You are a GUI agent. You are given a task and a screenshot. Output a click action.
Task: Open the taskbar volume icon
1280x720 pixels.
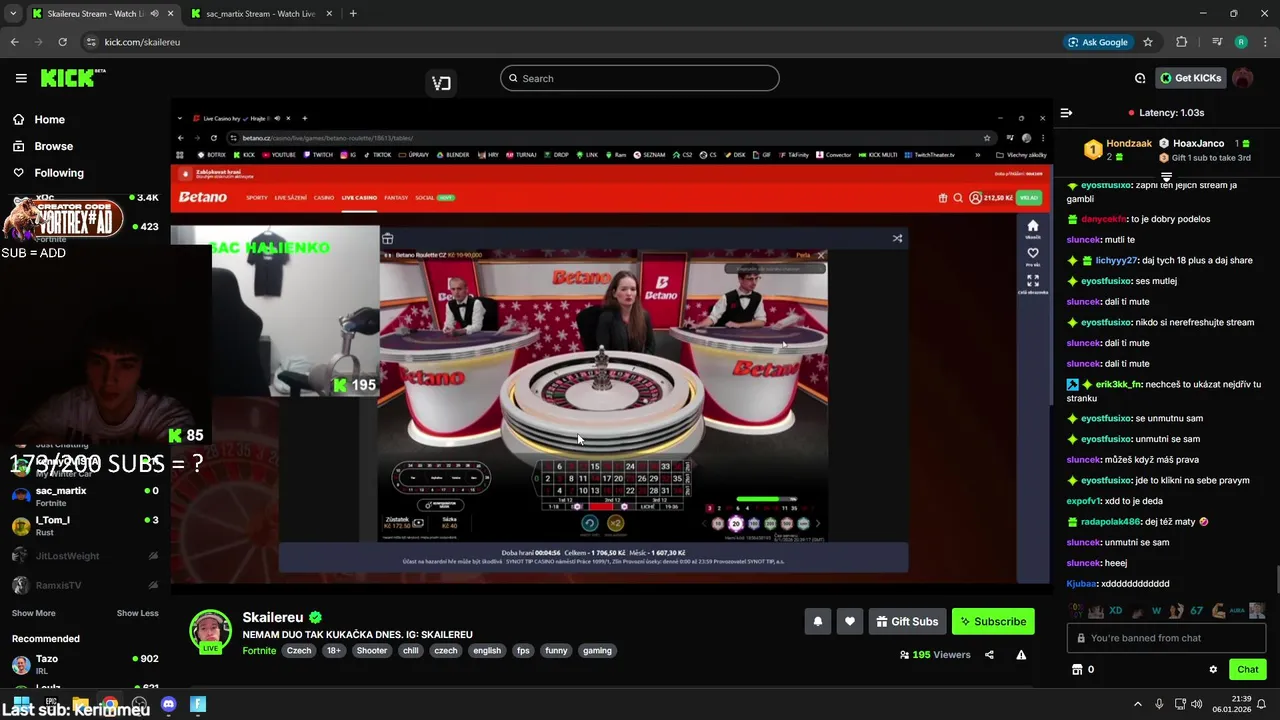[x=1198, y=704]
